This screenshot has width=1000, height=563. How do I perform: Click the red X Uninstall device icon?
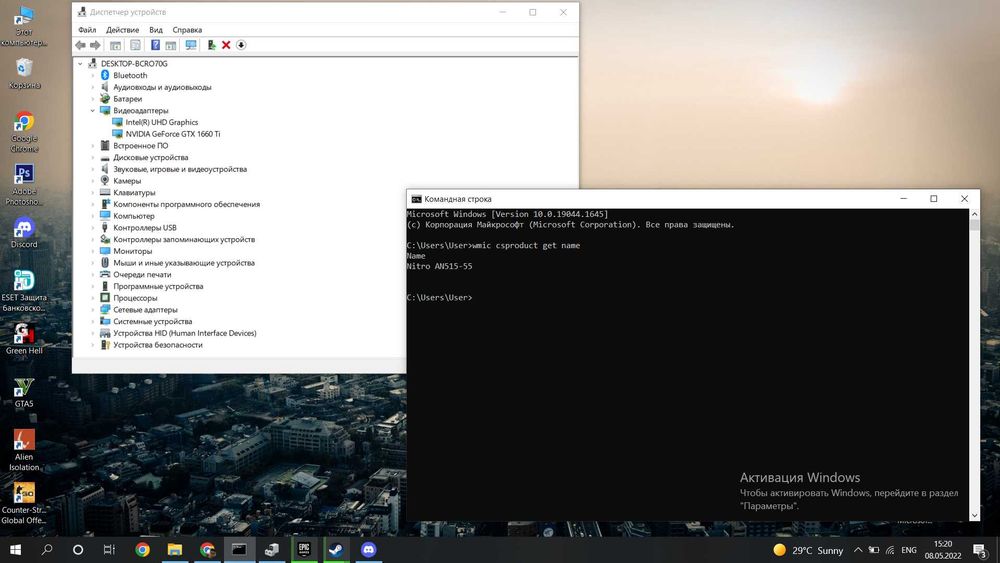coord(226,45)
